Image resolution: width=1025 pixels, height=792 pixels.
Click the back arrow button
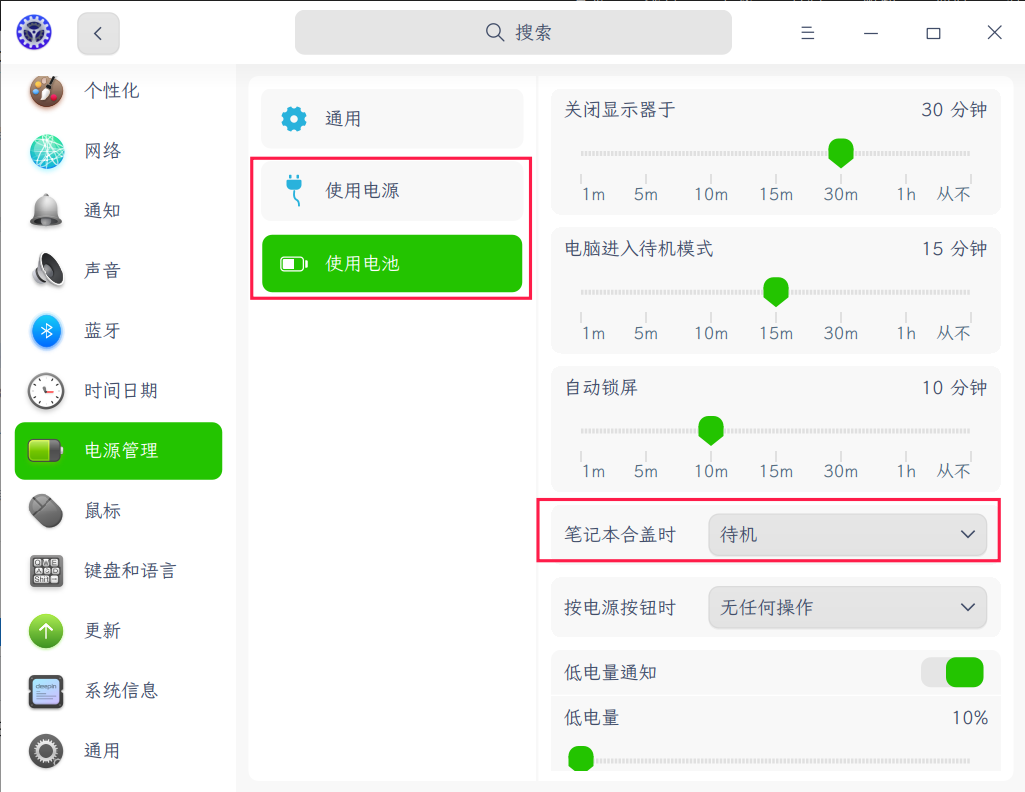point(97,32)
